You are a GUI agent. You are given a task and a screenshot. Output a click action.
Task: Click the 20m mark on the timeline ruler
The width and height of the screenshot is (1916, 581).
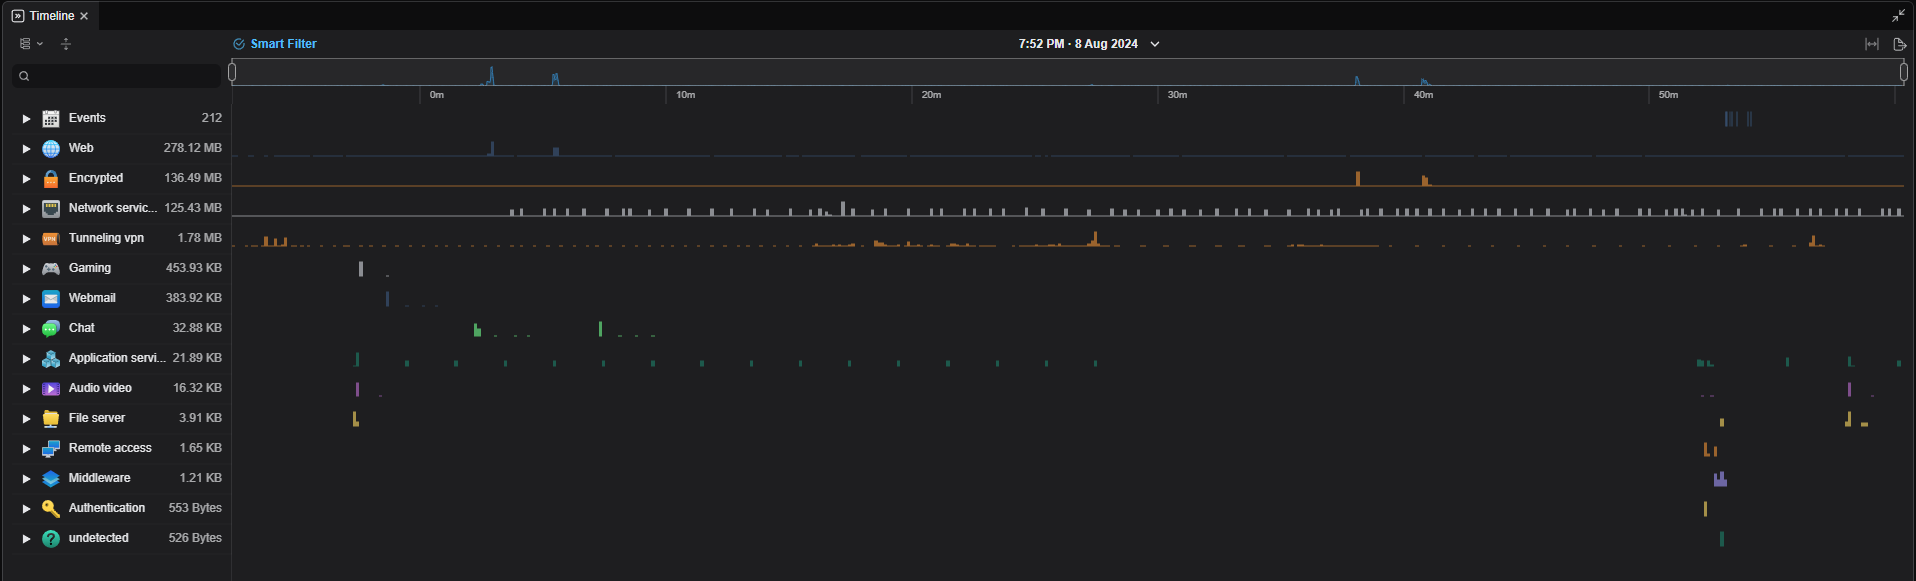tap(931, 95)
